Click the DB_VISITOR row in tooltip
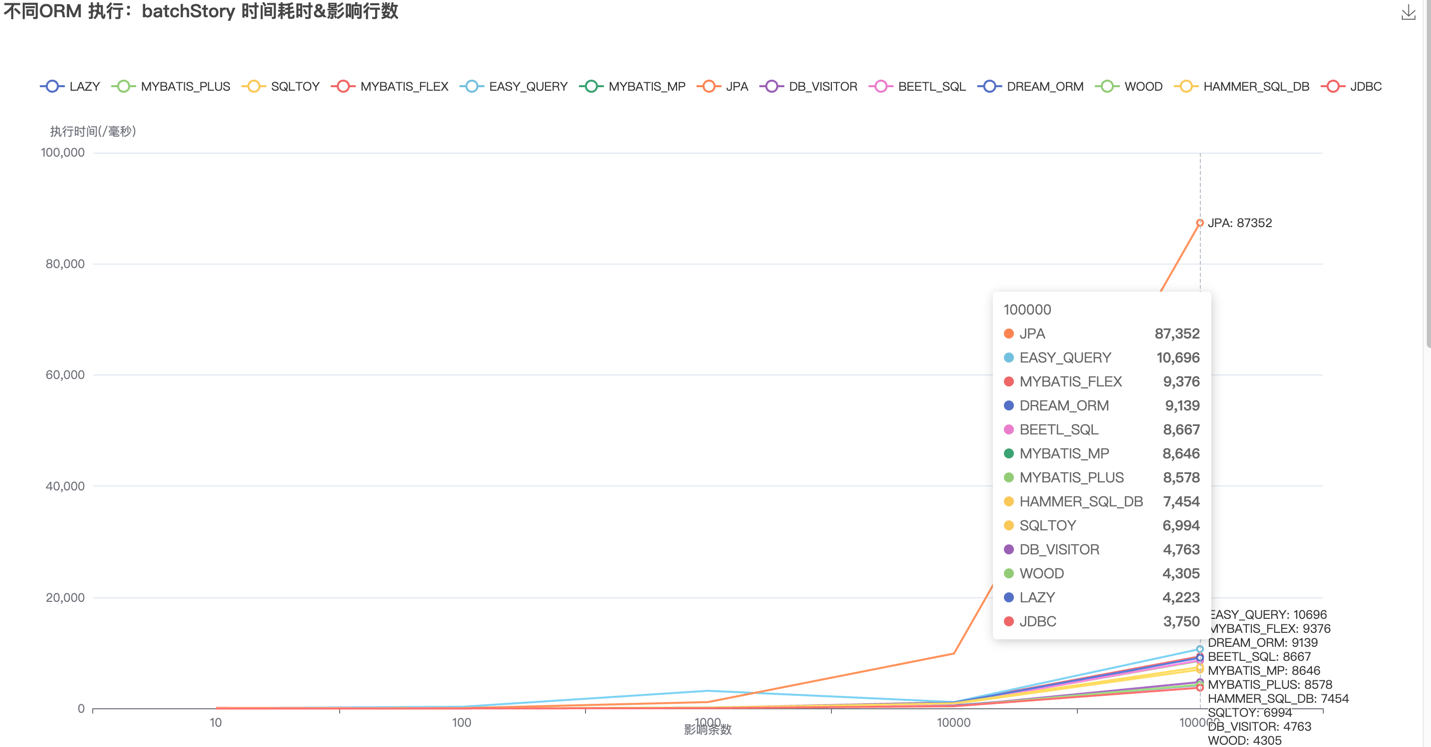This screenshot has height=747, width=1431. [x=1101, y=550]
